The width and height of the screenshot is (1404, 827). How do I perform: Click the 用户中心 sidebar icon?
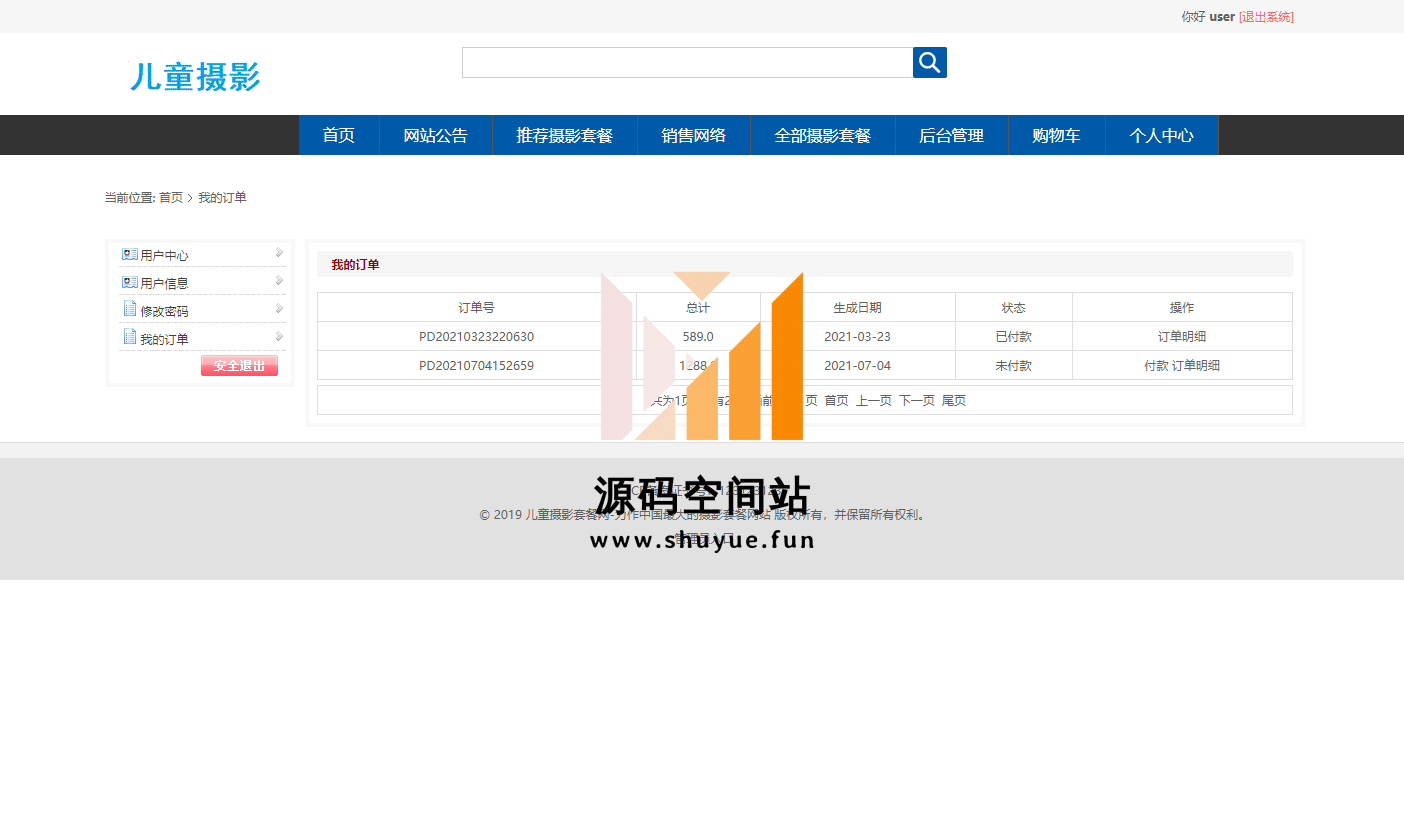click(129, 255)
